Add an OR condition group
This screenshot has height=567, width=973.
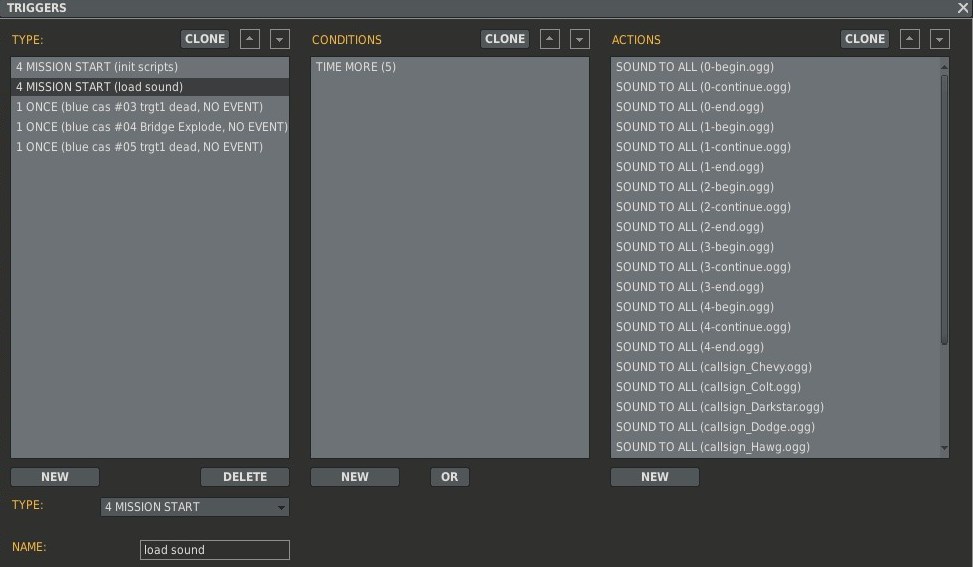point(450,476)
